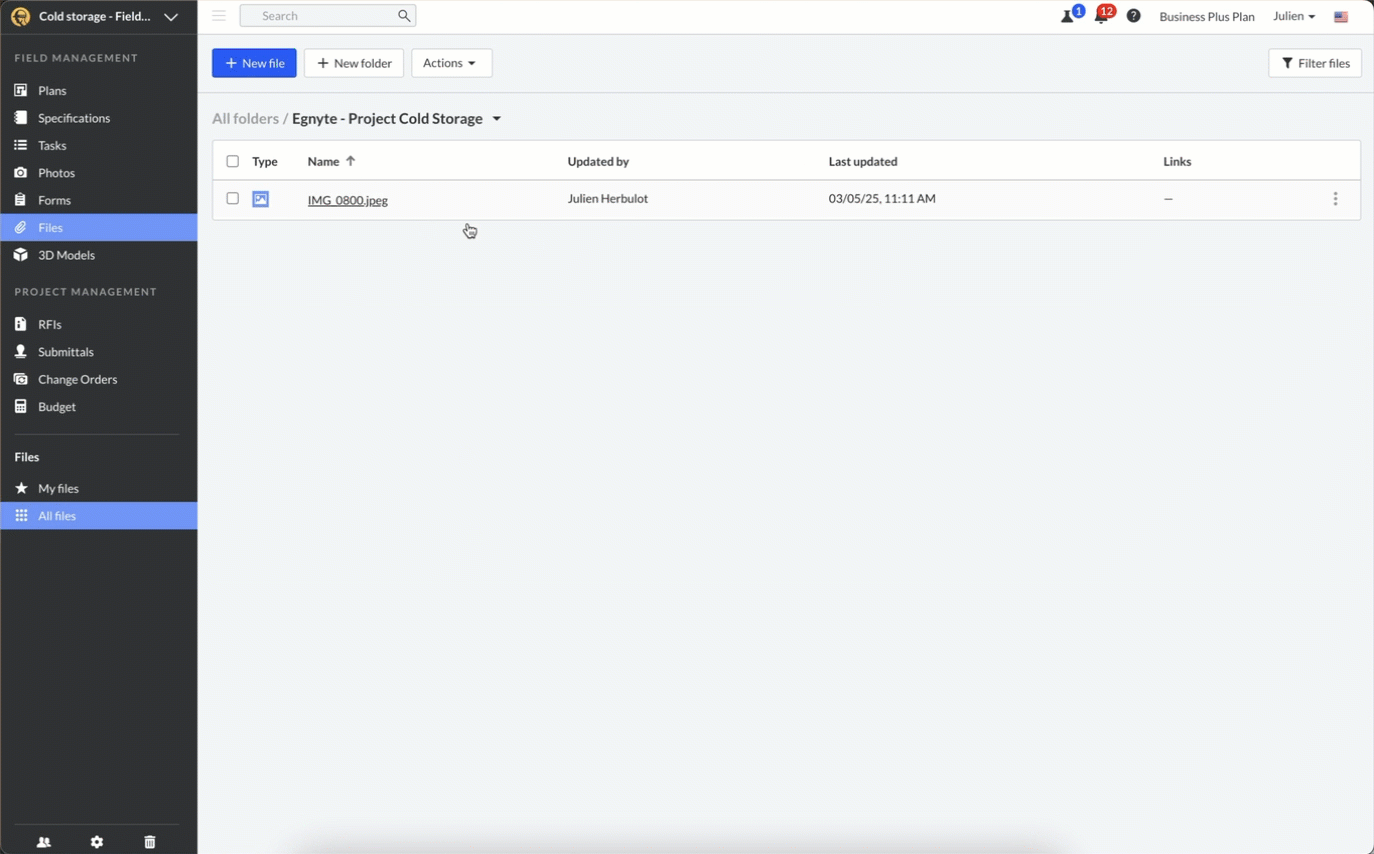Click the JPEG image file type icon
1374x854 pixels.
click(x=261, y=199)
